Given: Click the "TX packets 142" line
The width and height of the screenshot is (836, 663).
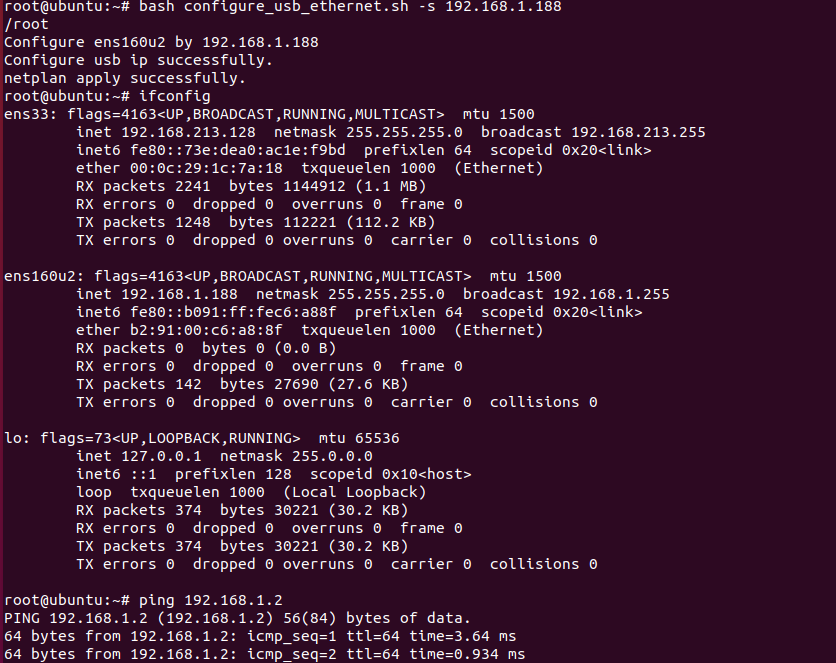Looking at the screenshot, I should pos(138,384).
